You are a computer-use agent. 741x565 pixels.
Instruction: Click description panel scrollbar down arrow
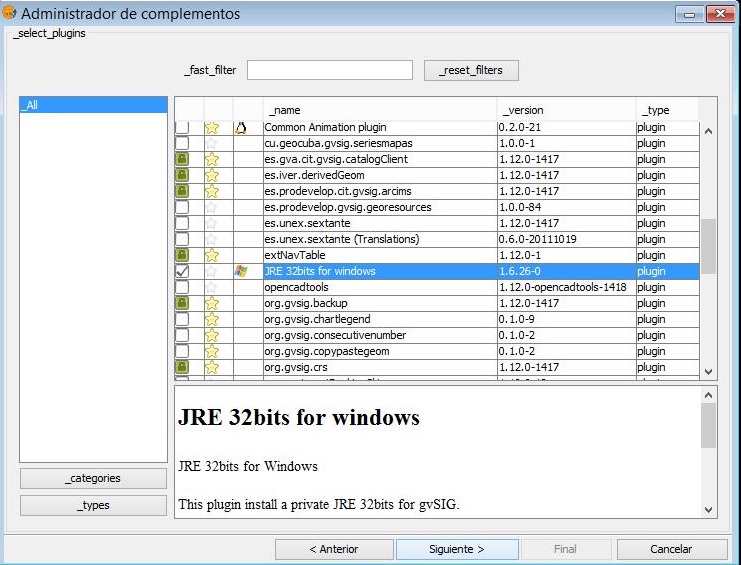708,510
